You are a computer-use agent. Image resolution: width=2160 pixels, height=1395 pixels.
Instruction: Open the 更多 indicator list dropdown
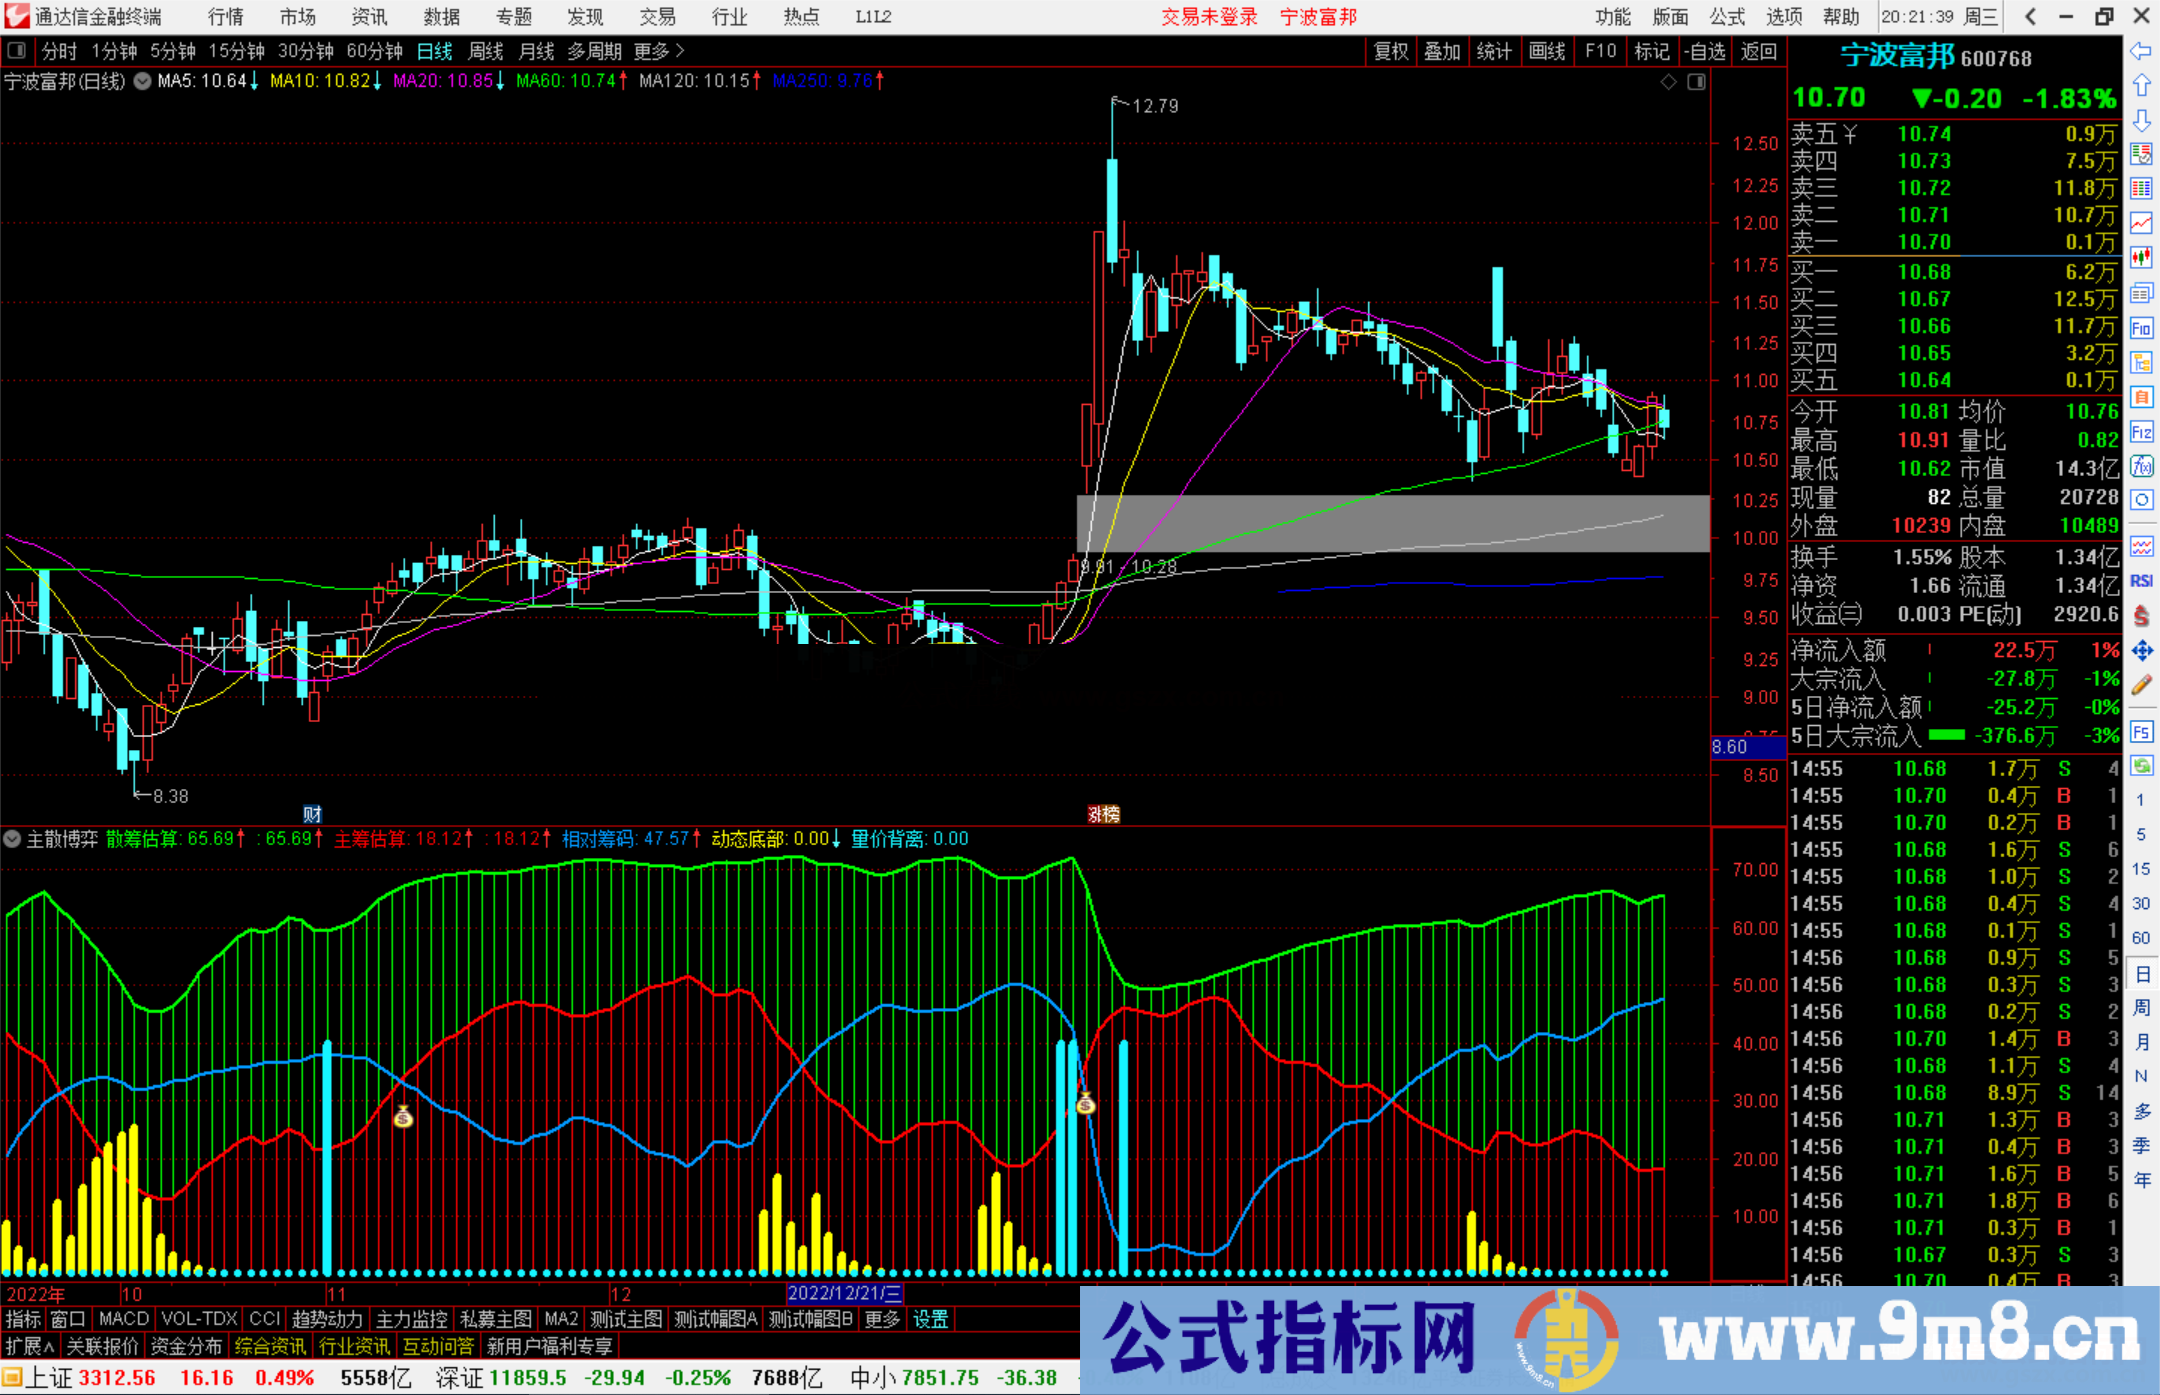881,1320
